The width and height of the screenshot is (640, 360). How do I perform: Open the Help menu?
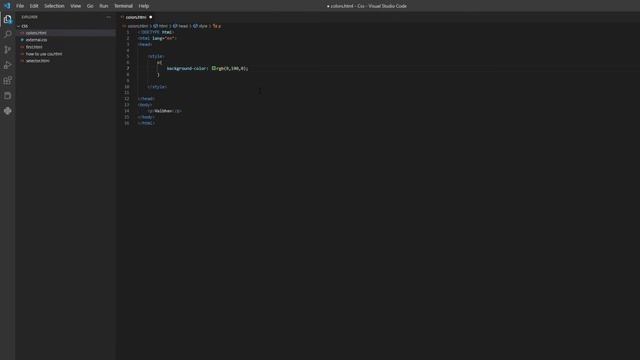point(144,6)
